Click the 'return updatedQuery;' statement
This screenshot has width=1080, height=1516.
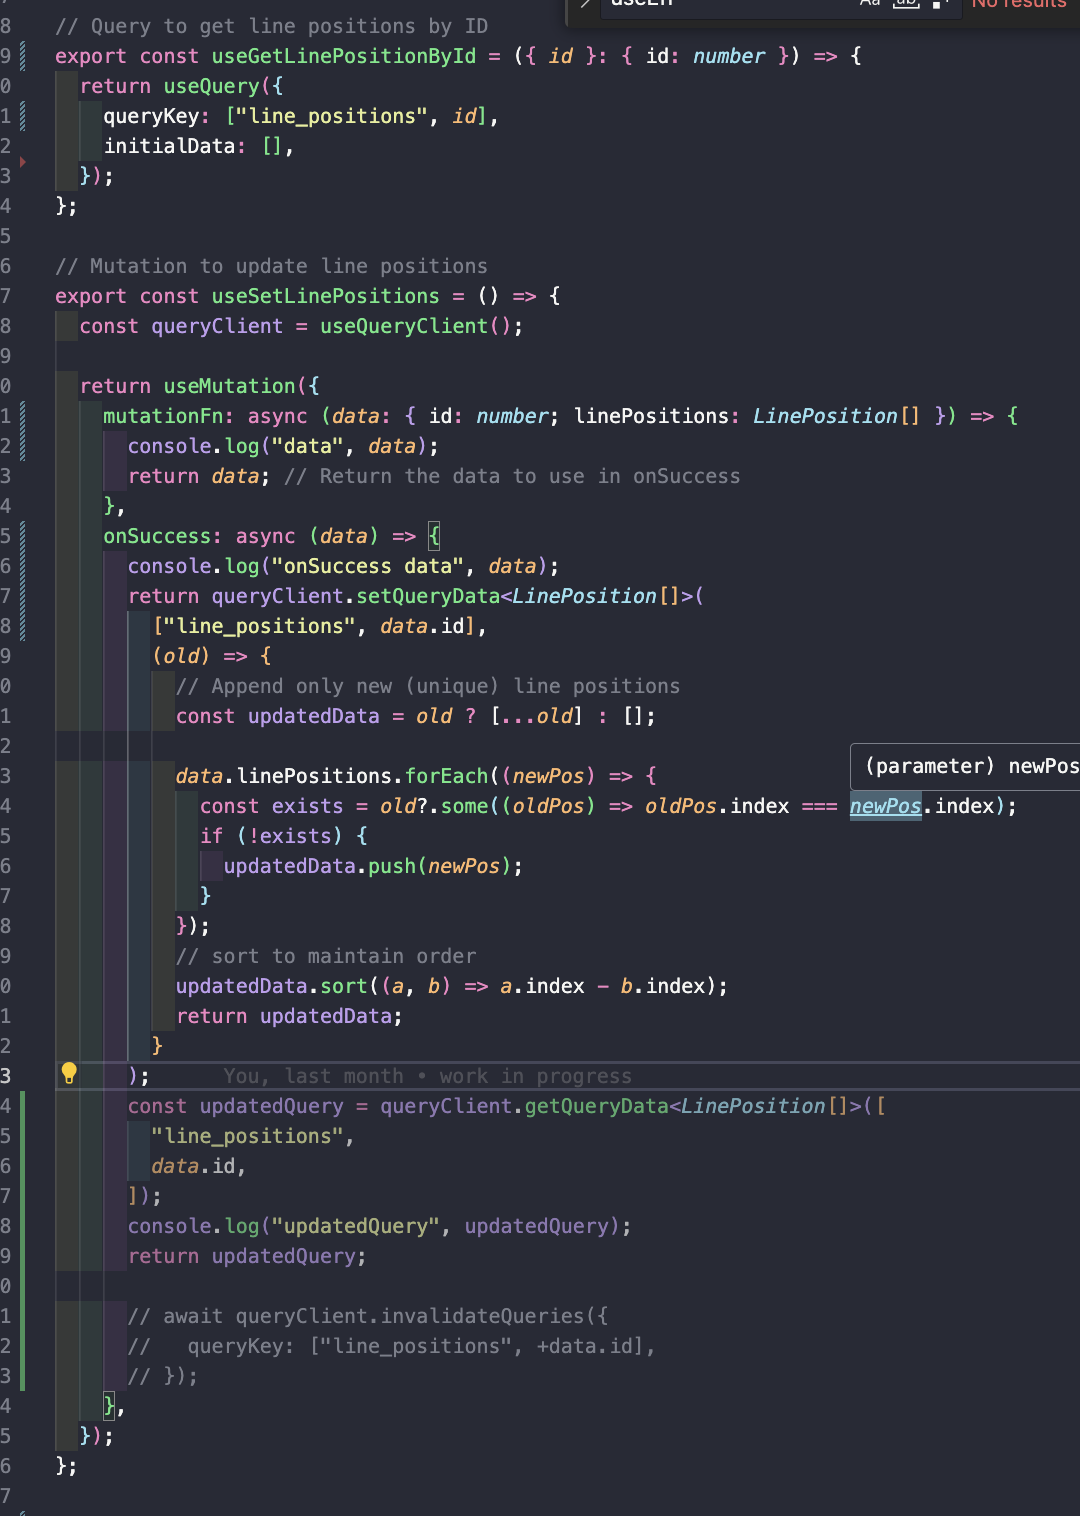(x=247, y=1256)
